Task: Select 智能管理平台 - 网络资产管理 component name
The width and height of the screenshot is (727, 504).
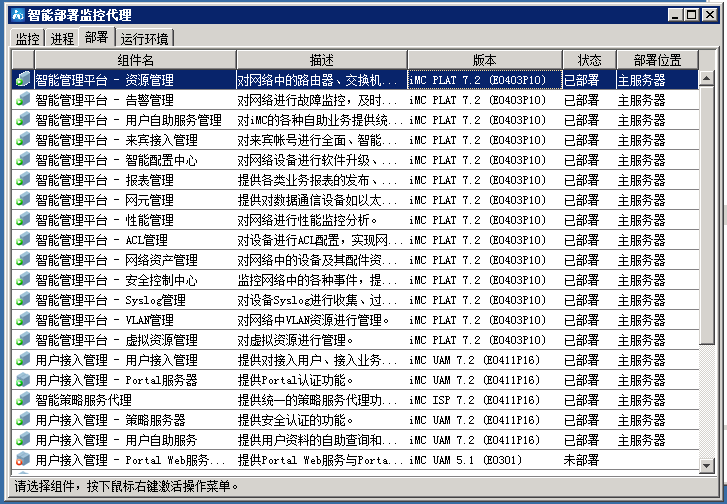Action: [x=116, y=260]
